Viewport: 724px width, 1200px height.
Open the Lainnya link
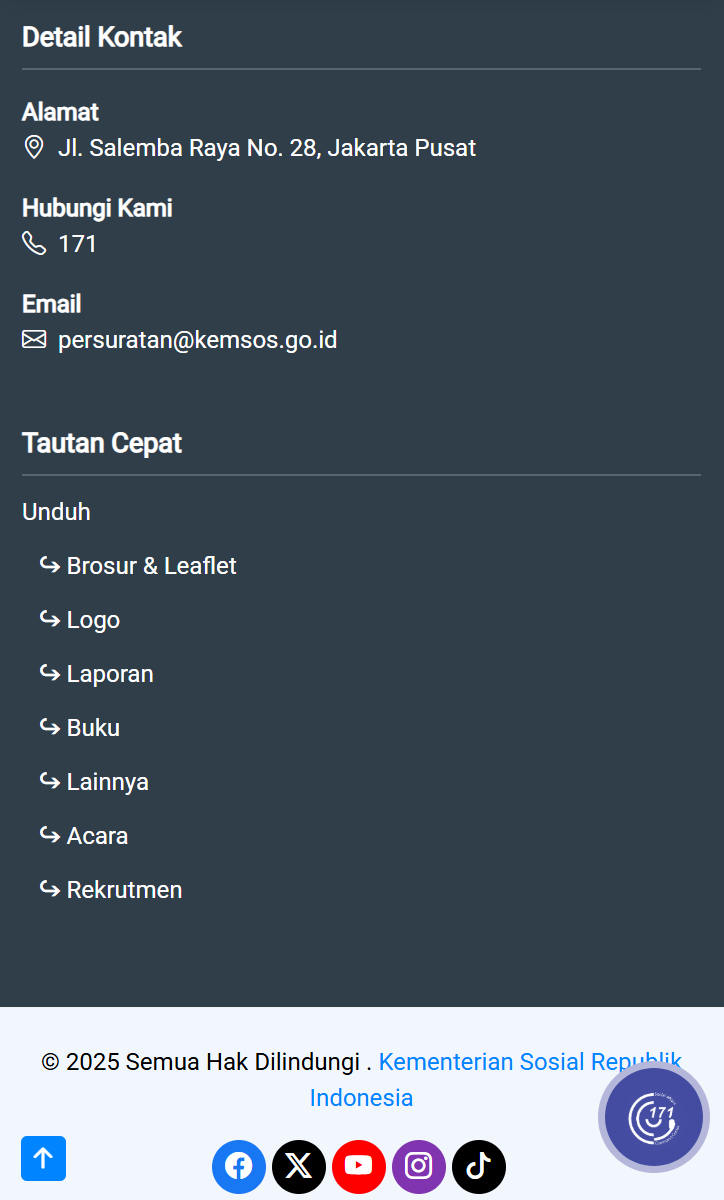pyautogui.click(x=107, y=782)
